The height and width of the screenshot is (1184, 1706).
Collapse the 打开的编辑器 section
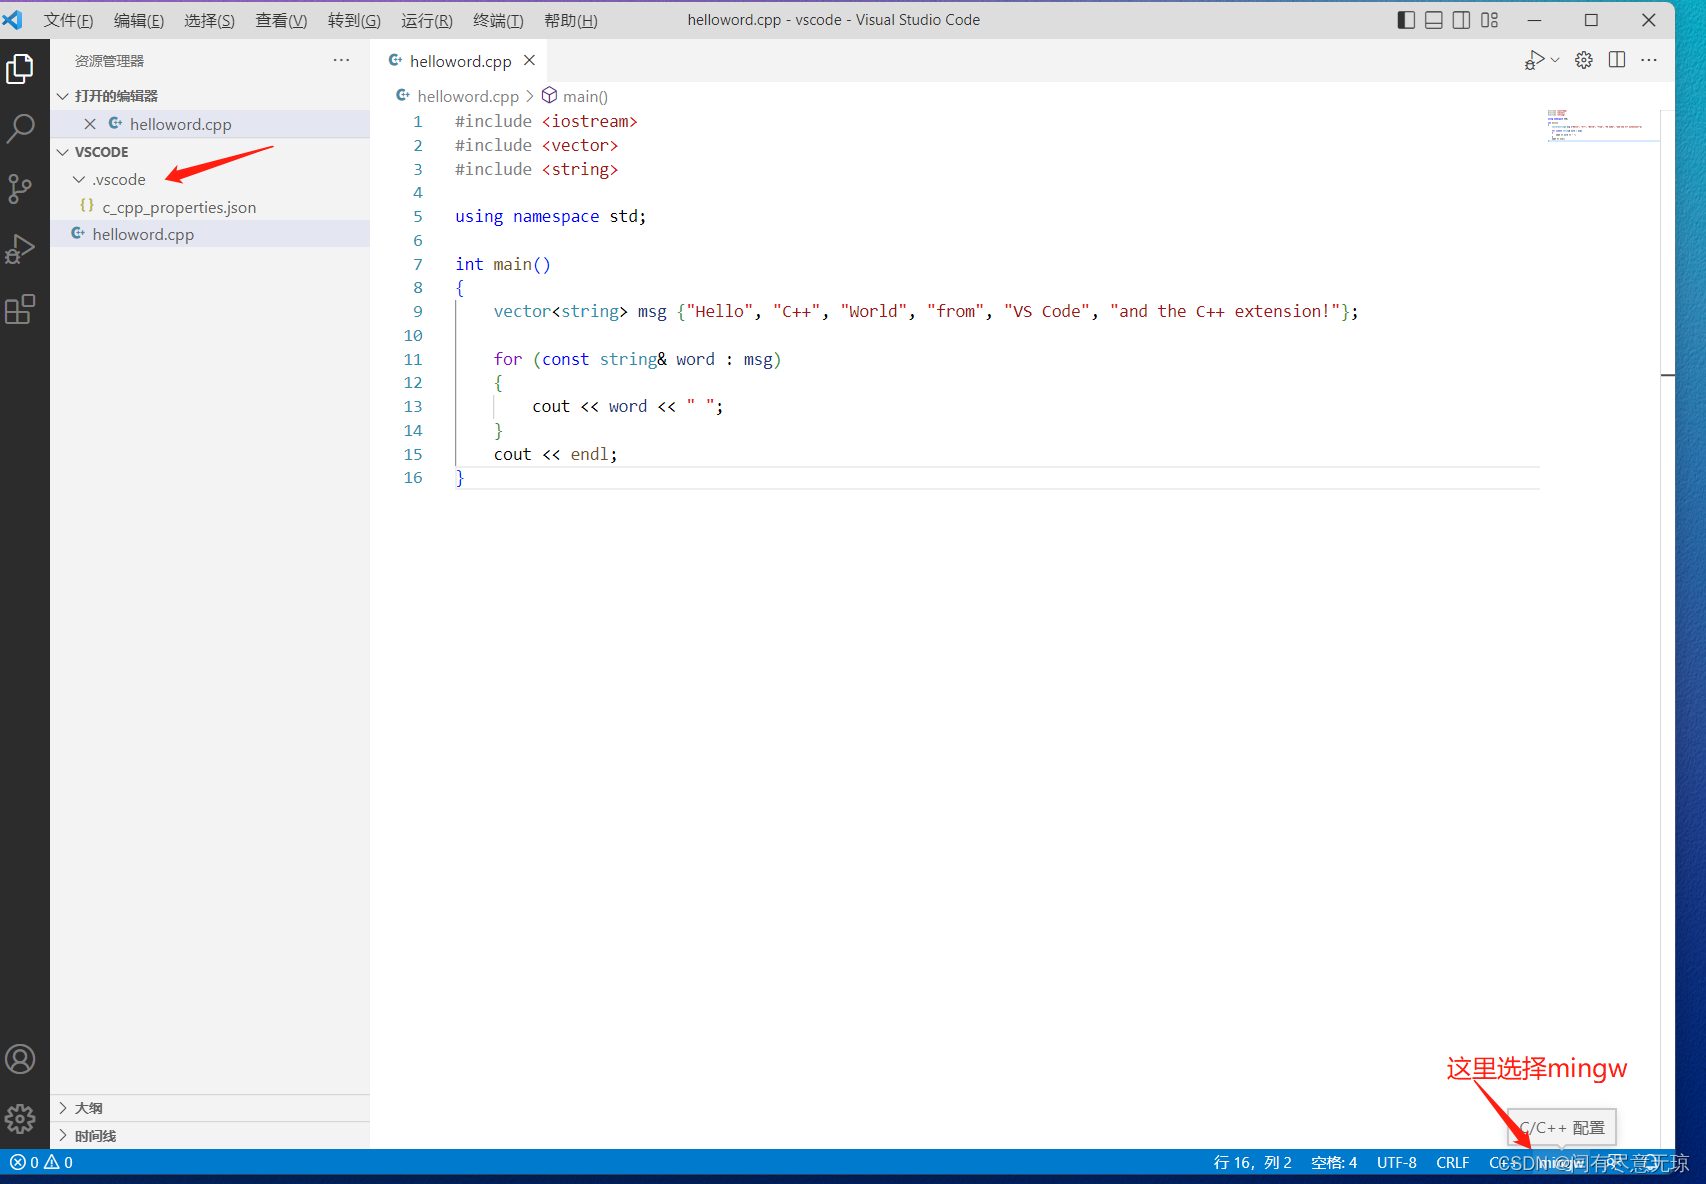(x=63, y=95)
